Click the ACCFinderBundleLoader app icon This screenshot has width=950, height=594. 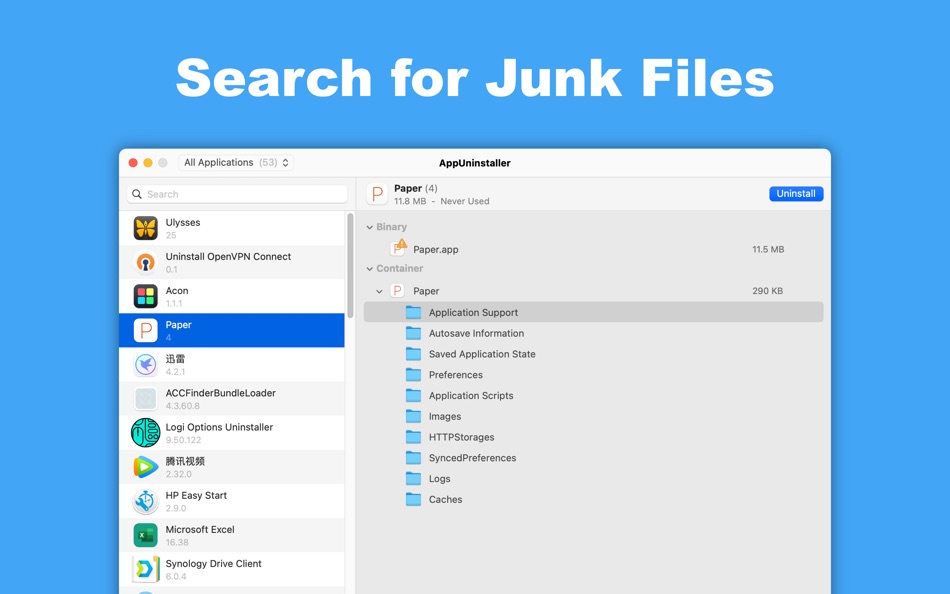point(145,399)
